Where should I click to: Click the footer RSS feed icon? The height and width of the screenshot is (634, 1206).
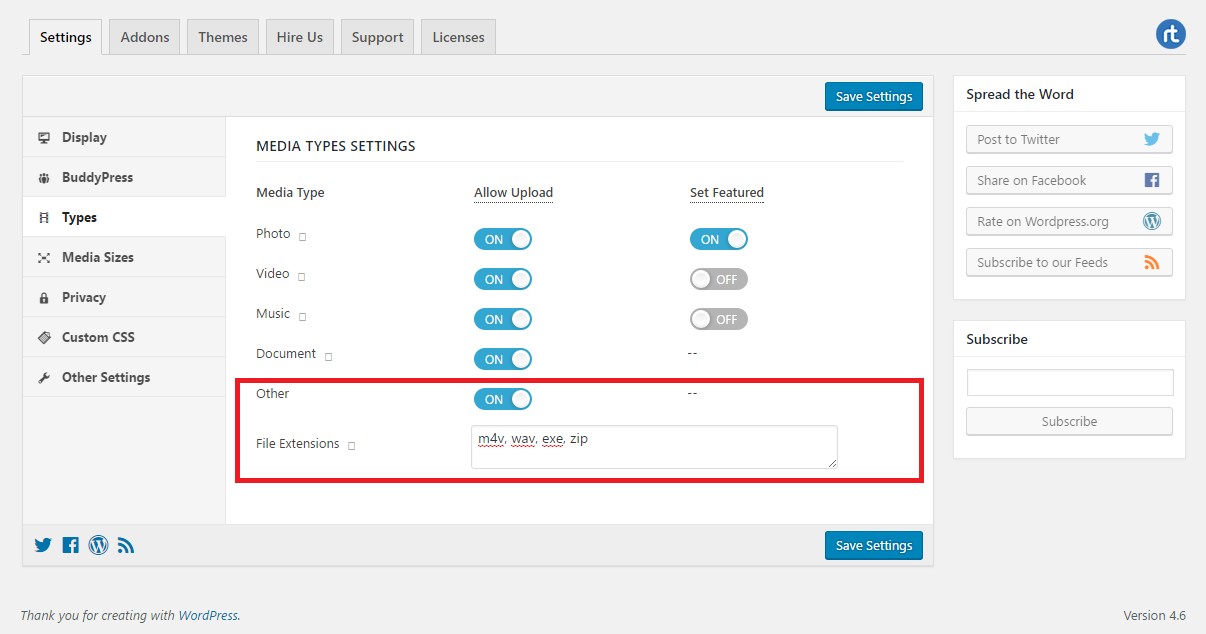(126, 545)
